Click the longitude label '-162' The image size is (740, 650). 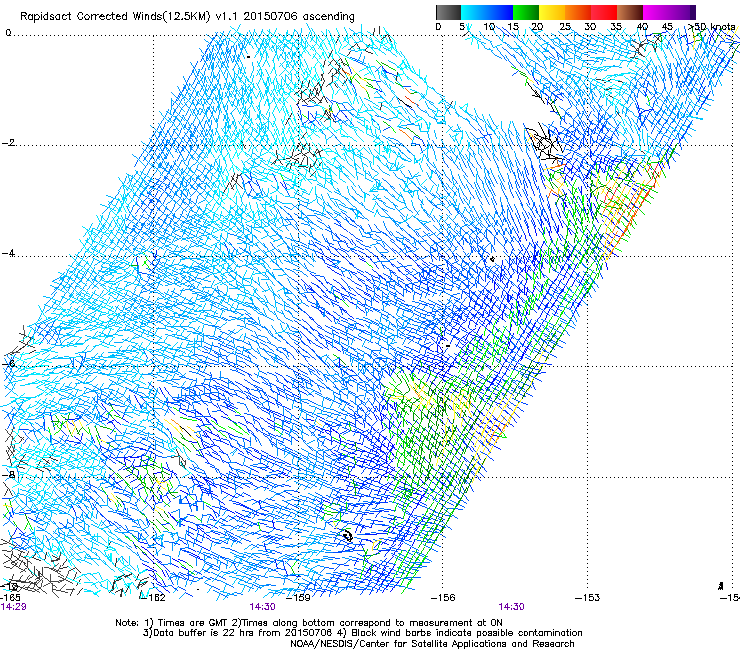point(153,598)
